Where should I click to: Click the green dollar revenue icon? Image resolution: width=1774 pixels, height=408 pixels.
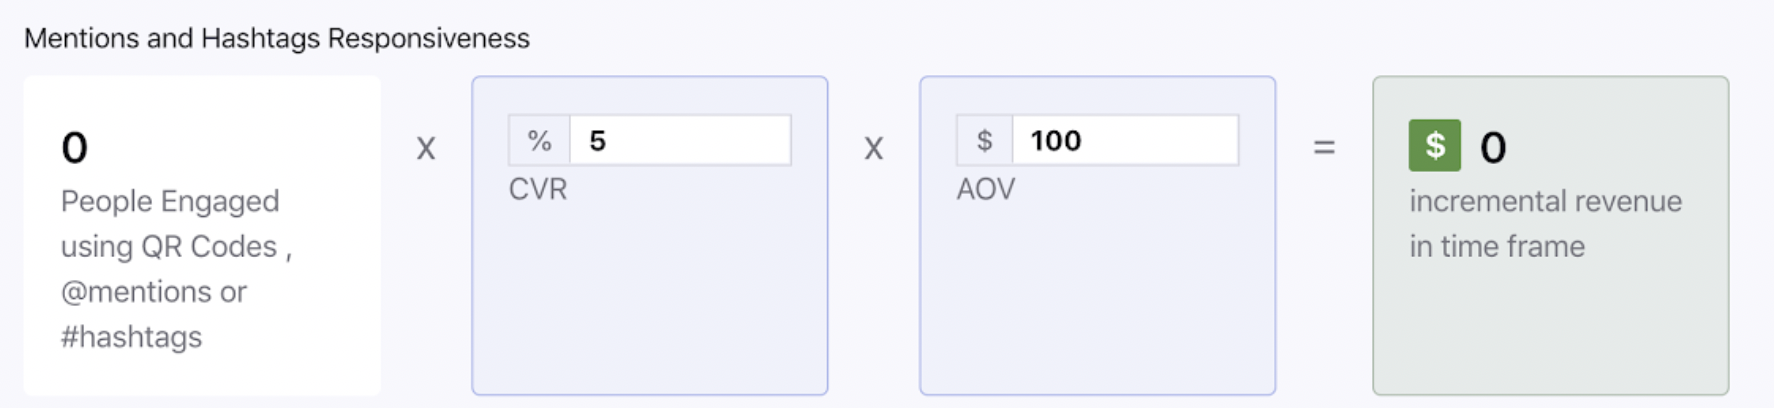1434,145
